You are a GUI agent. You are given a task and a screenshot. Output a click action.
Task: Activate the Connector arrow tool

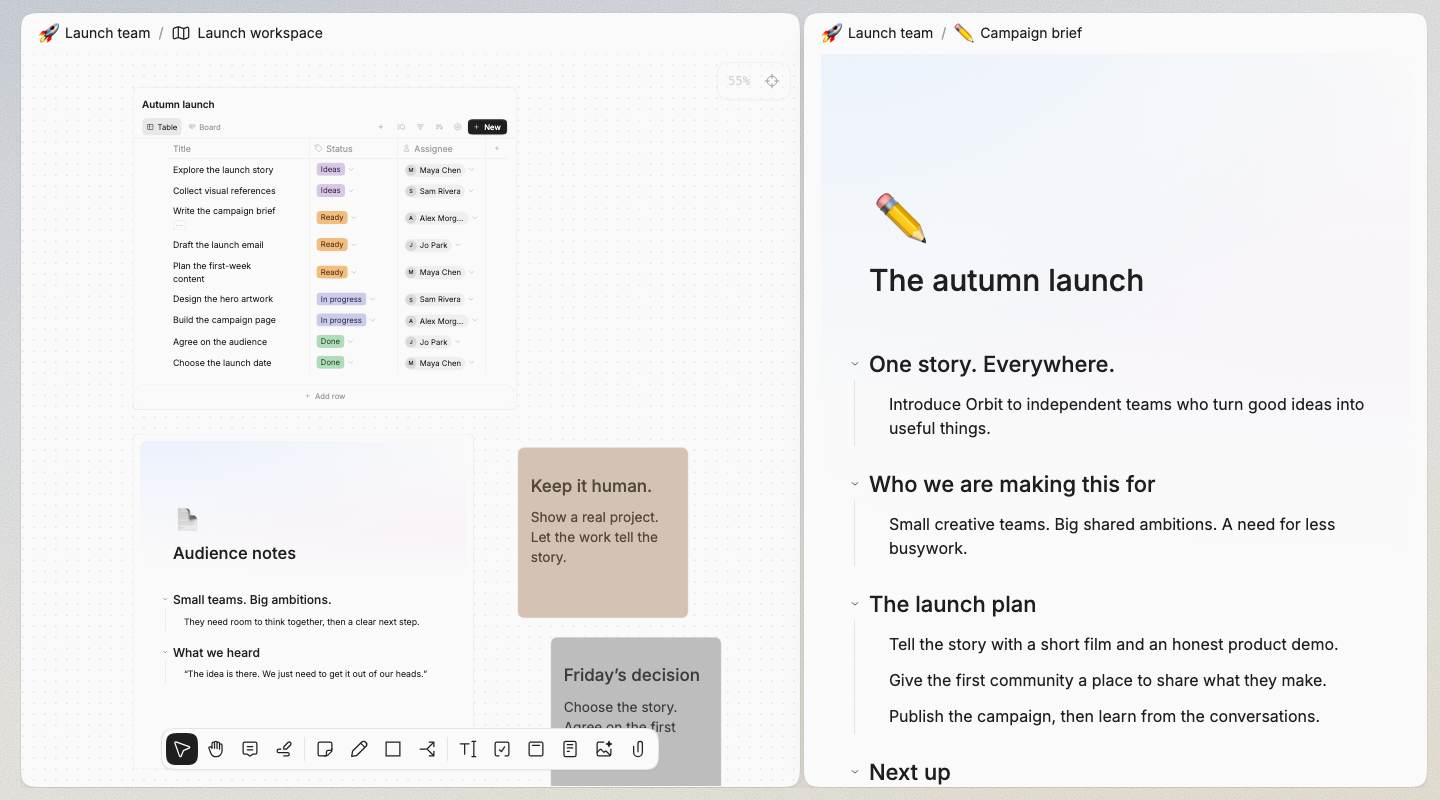[427, 749]
